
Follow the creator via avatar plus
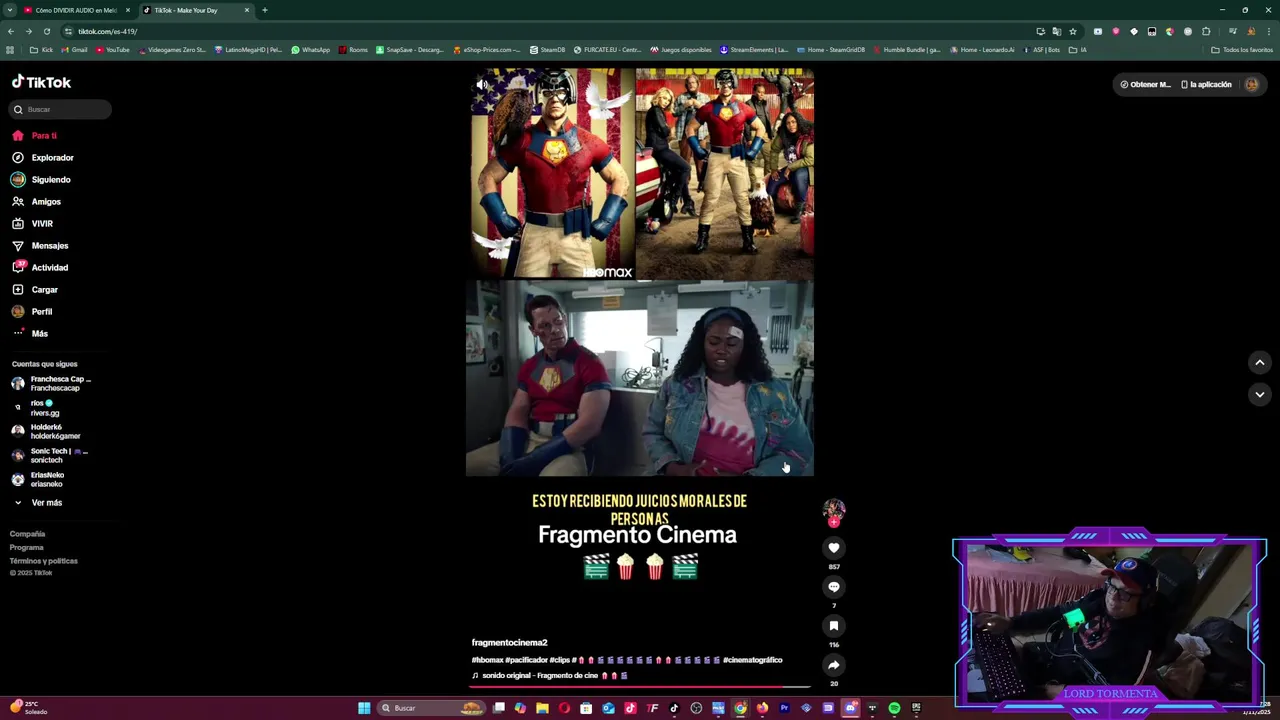click(x=834, y=522)
